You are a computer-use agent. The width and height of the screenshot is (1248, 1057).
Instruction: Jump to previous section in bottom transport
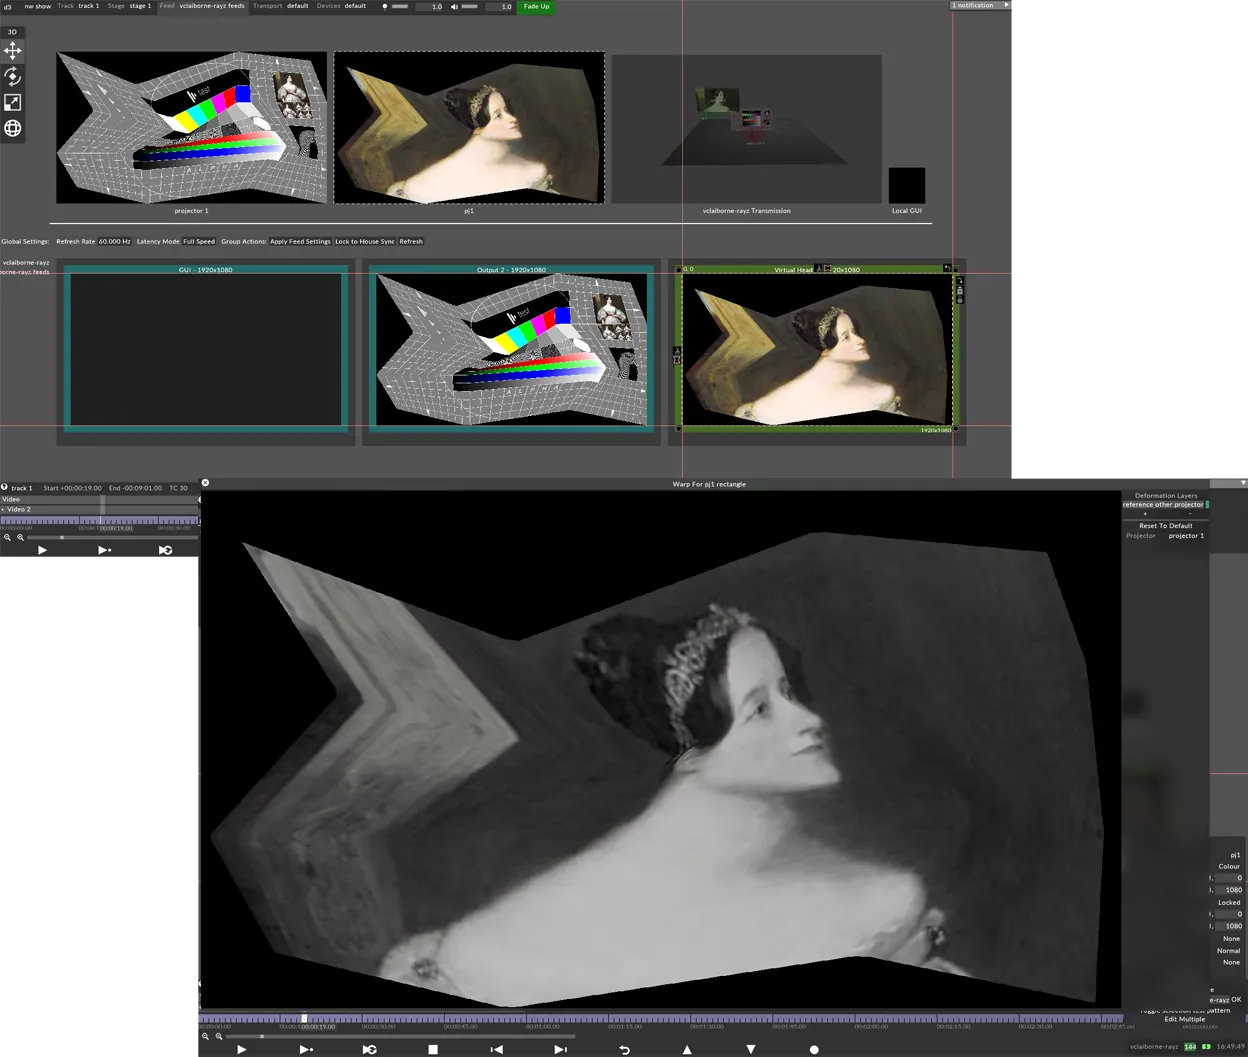[496, 1049]
